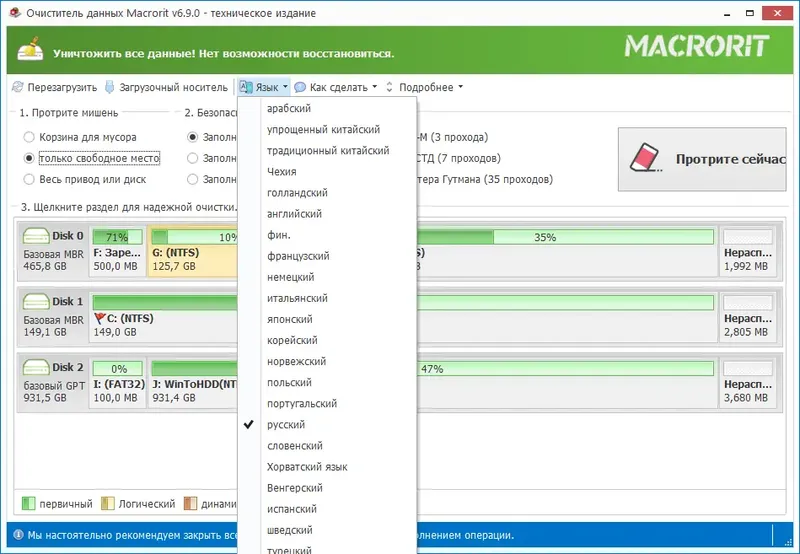Select the G: (NTFS) partition block
Screen dimensions: 800x554
click(193, 252)
